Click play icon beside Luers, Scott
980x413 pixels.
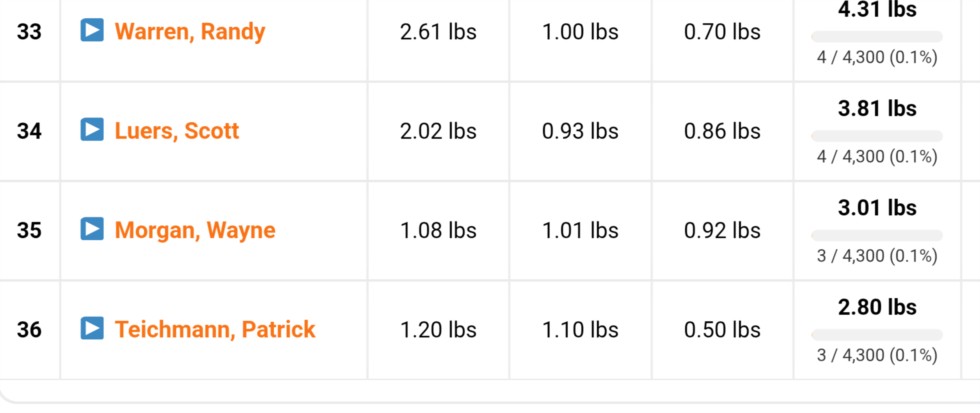92,130
